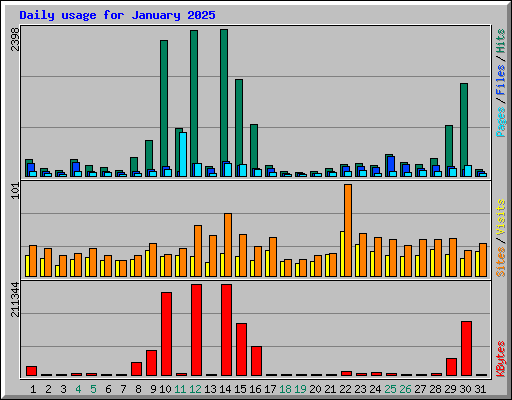This screenshot has height=400, width=512.
Task: Click the orange bar for day 14
Action: 228,245
